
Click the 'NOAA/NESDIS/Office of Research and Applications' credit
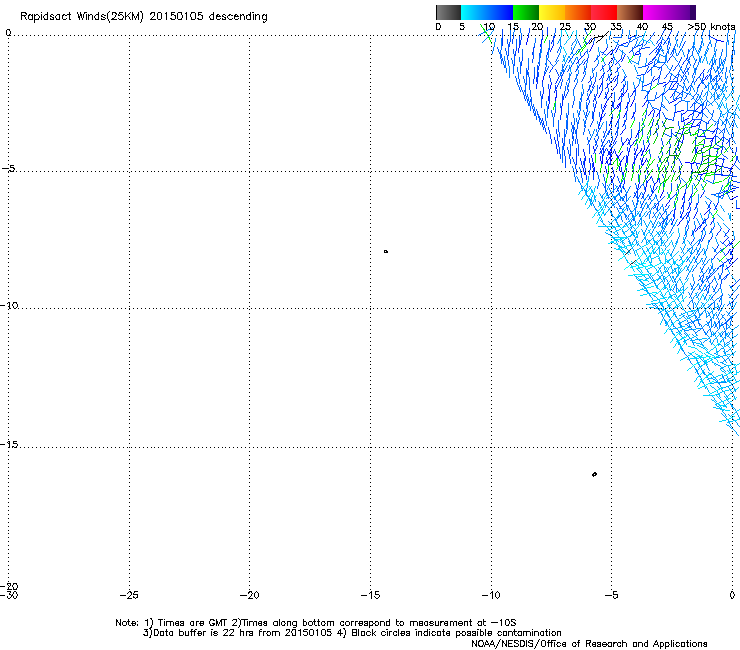tap(589, 643)
